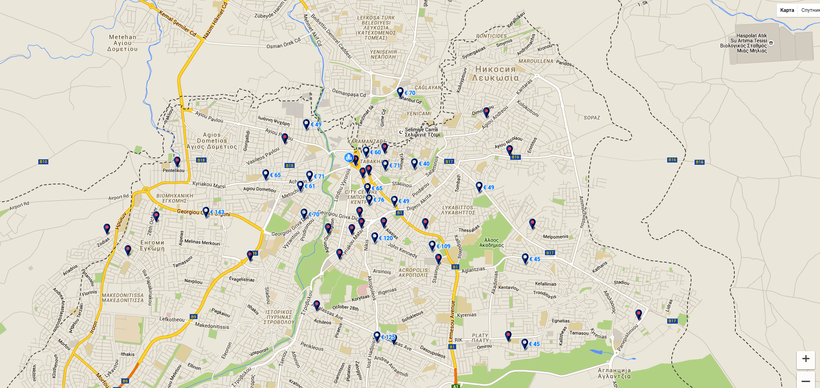The height and width of the screenshot is (388, 820).
Task: Switch to Спутник satellite view
Action: click(809, 10)
